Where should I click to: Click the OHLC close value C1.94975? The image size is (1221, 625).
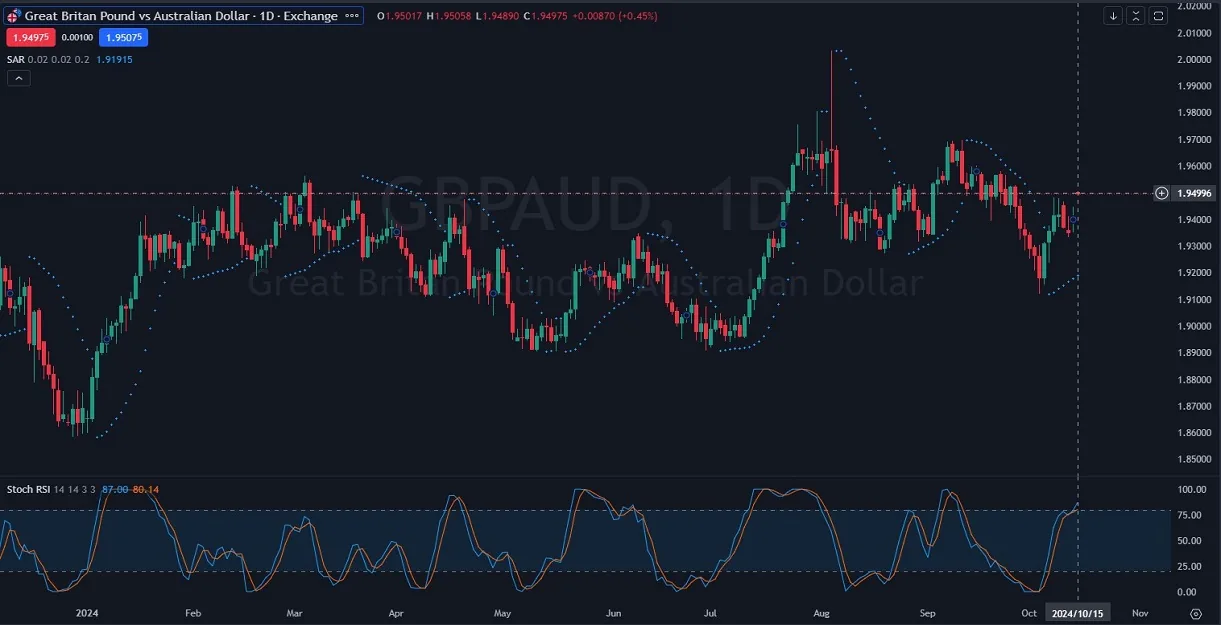tap(545, 16)
